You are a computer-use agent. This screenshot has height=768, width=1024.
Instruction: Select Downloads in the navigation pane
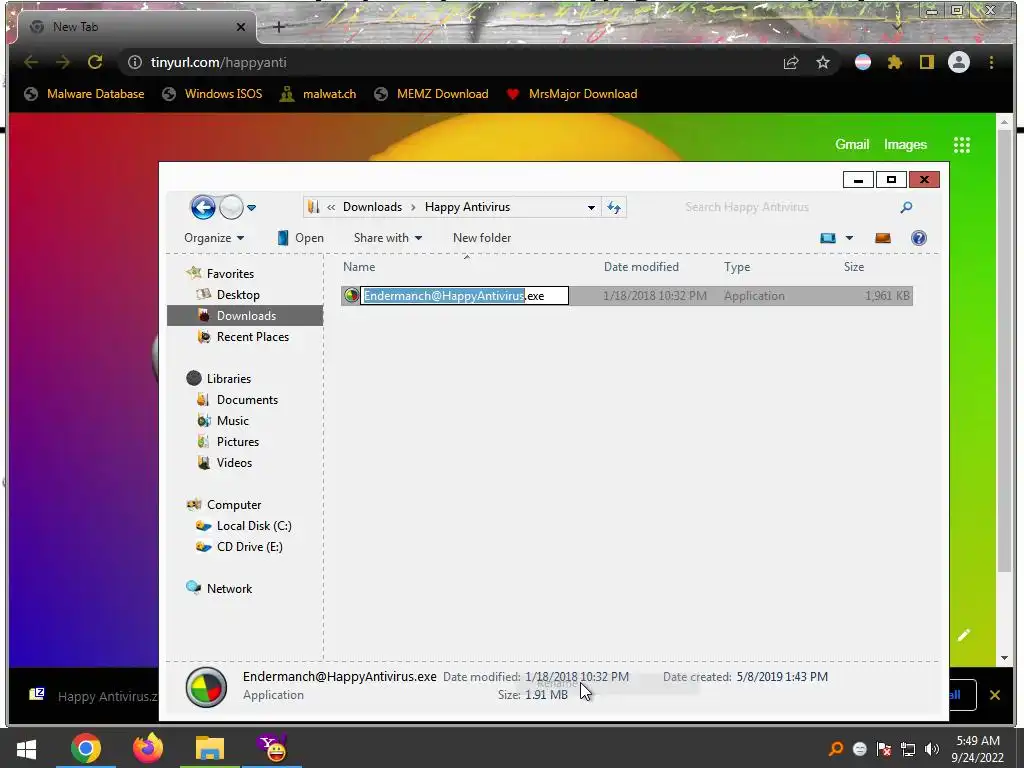coord(245,315)
